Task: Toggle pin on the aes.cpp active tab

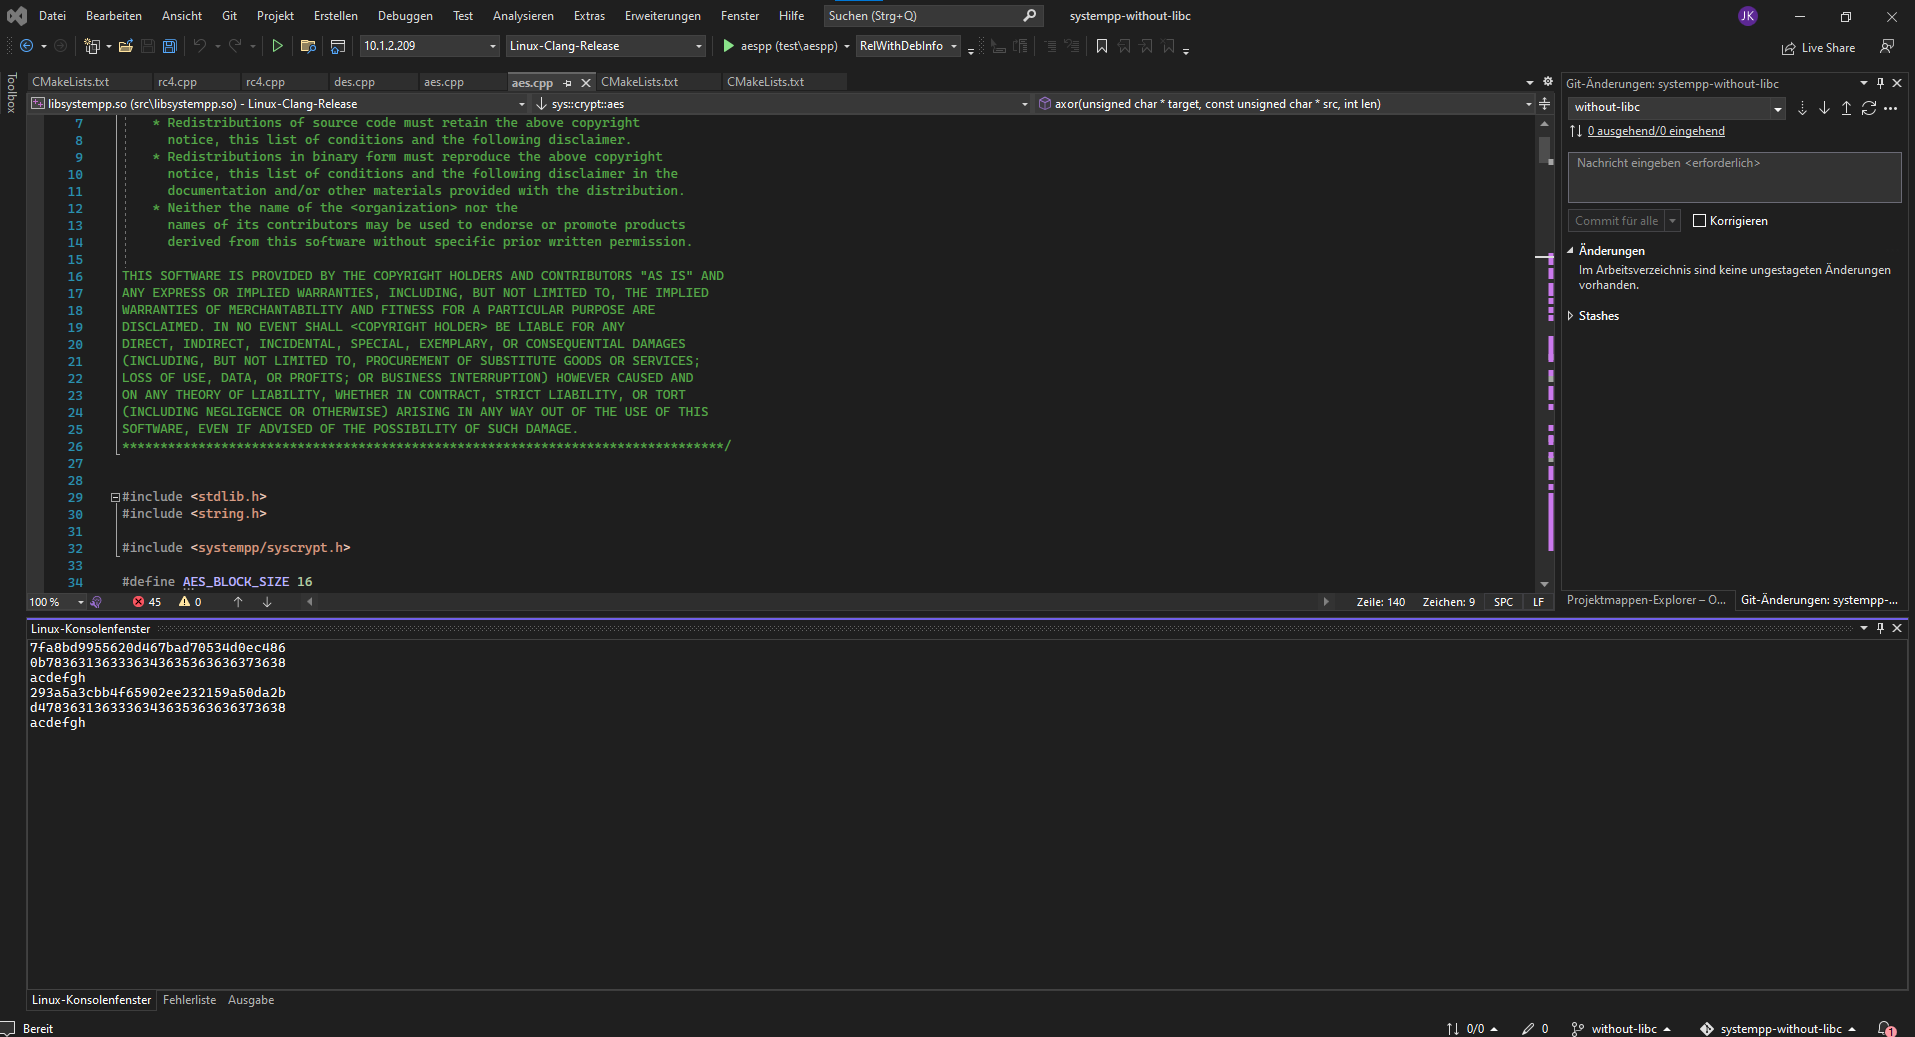Action: coord(568,83)
